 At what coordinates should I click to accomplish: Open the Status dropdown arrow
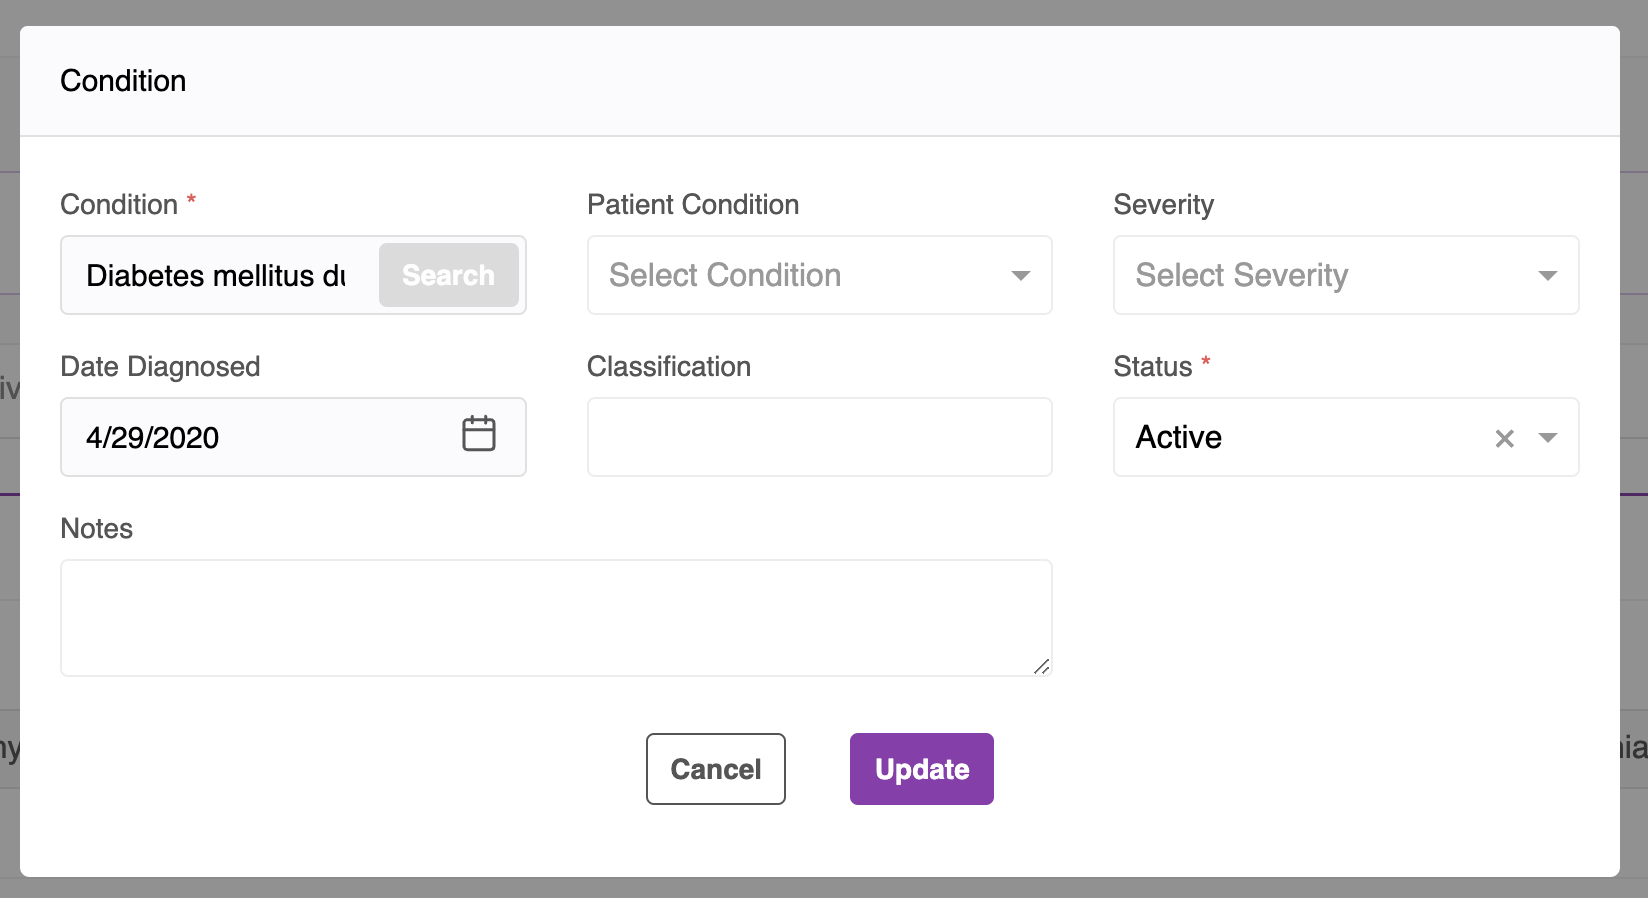(x=1547, y=438)
